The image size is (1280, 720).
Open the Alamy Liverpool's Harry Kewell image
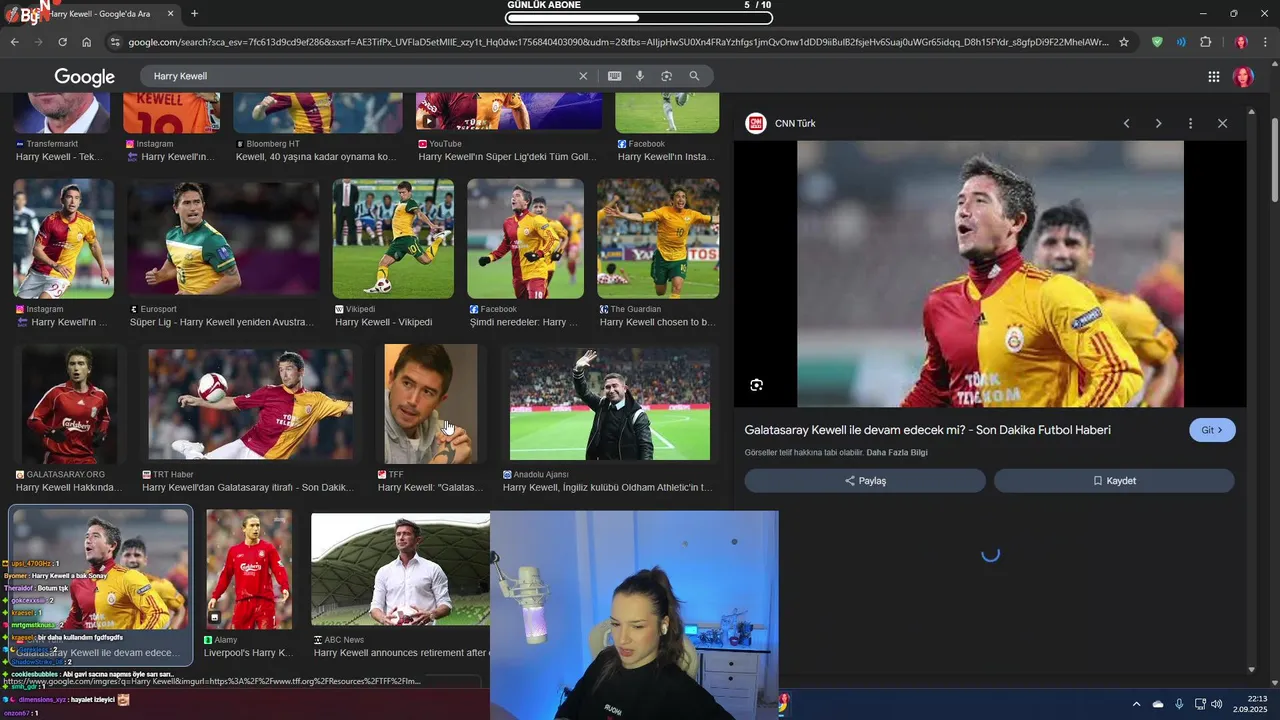point(249,569)
